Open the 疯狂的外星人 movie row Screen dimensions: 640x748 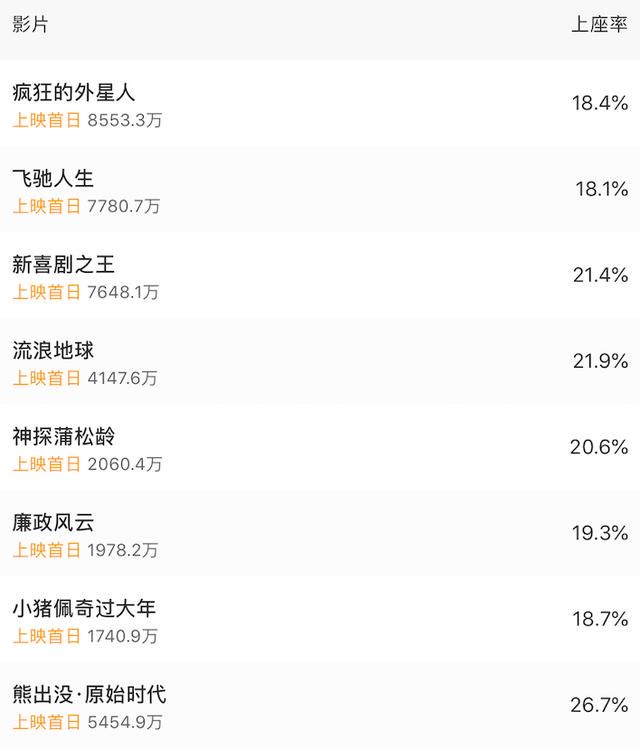pos(320,103)
